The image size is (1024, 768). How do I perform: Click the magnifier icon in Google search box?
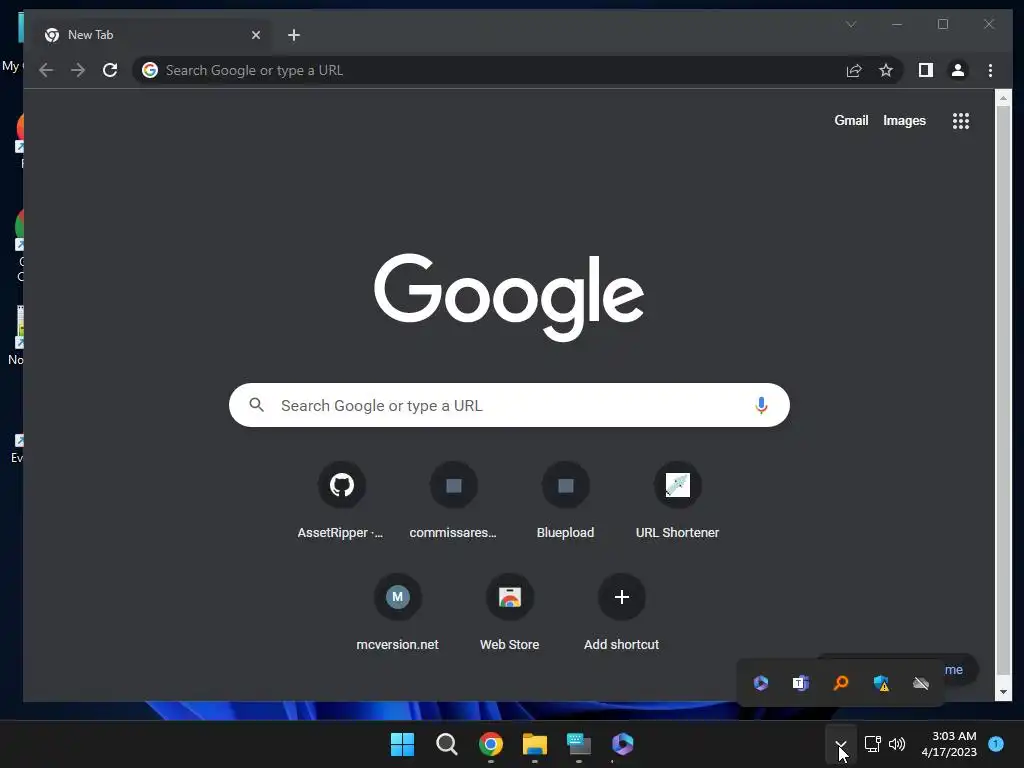pyautogui.click(x=257, y=405)
